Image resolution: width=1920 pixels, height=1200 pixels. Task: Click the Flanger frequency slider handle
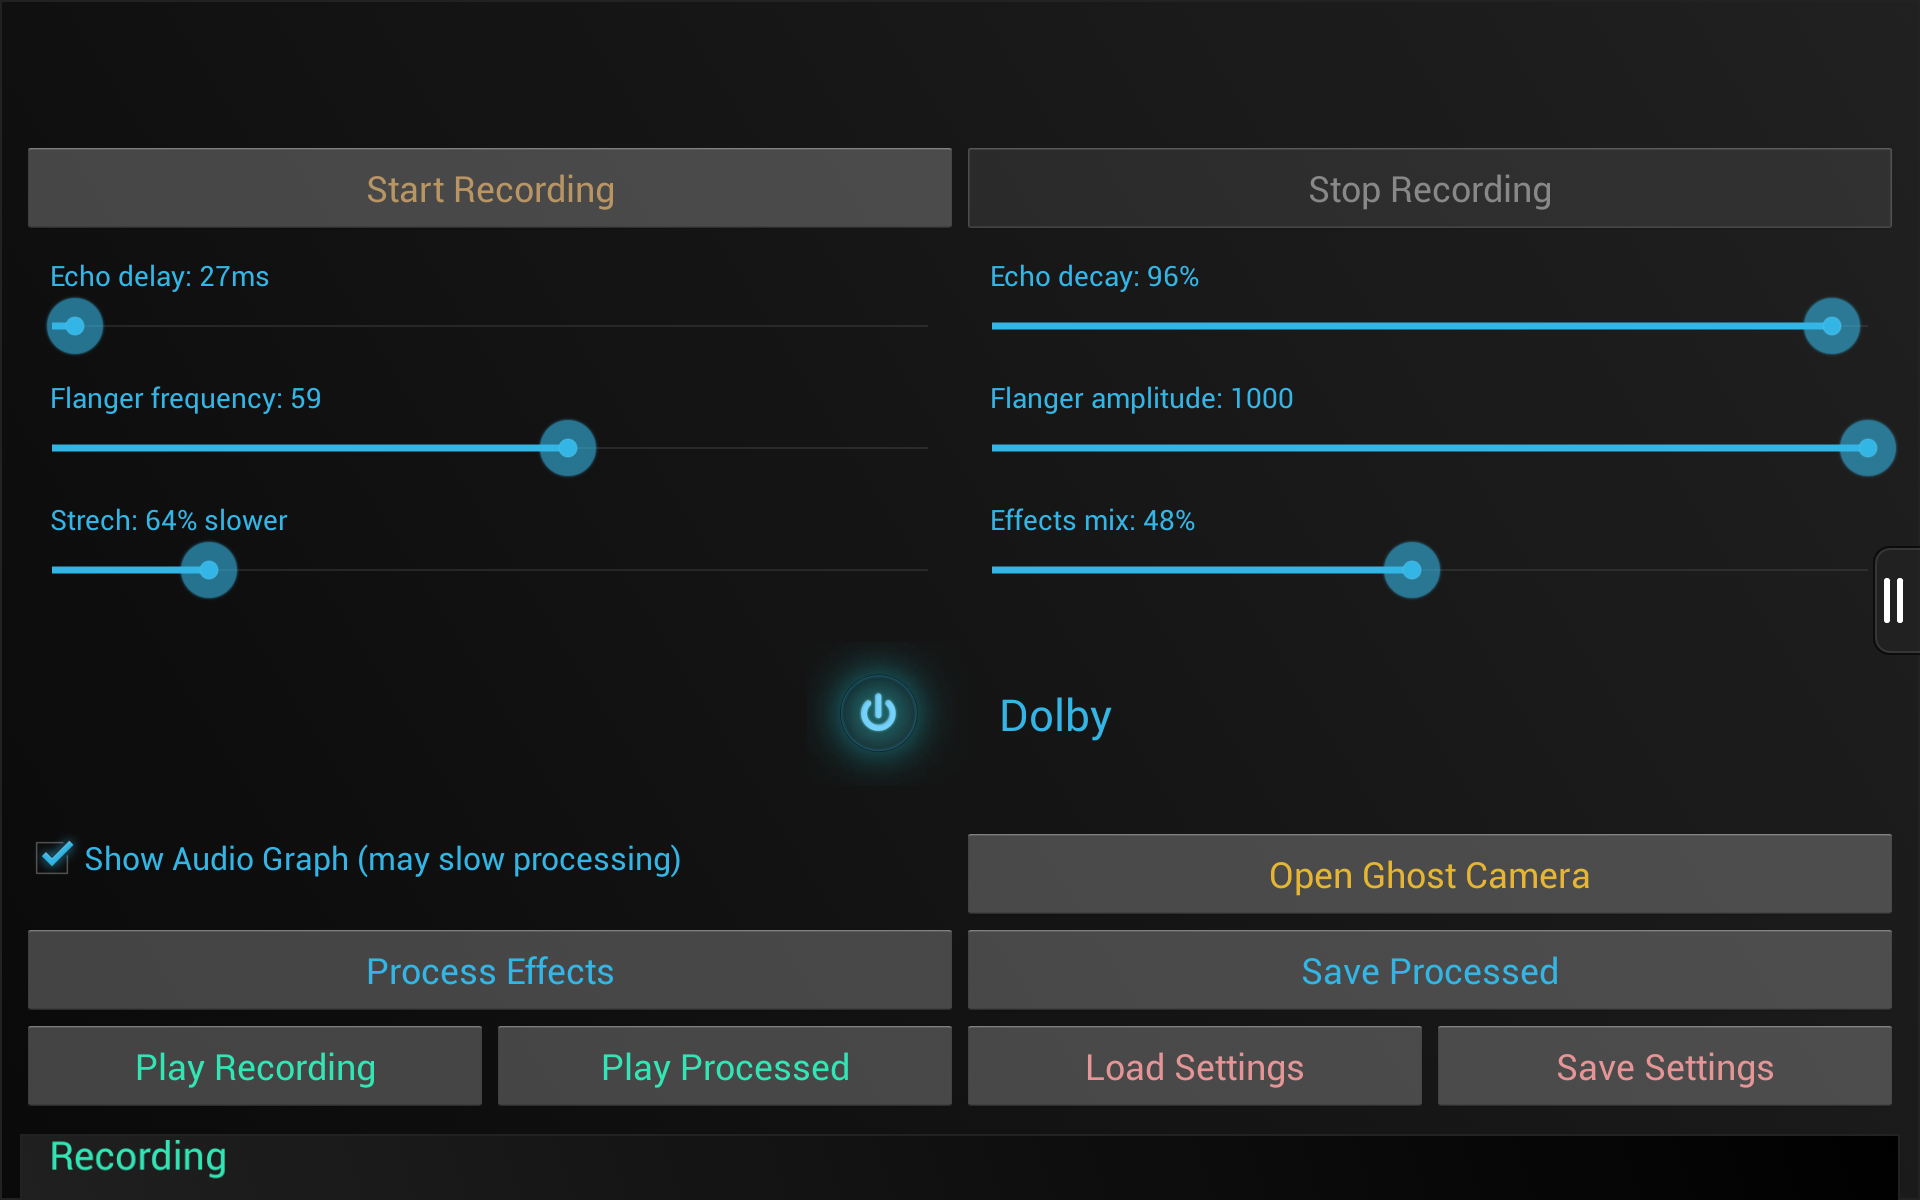pos(567,448)
